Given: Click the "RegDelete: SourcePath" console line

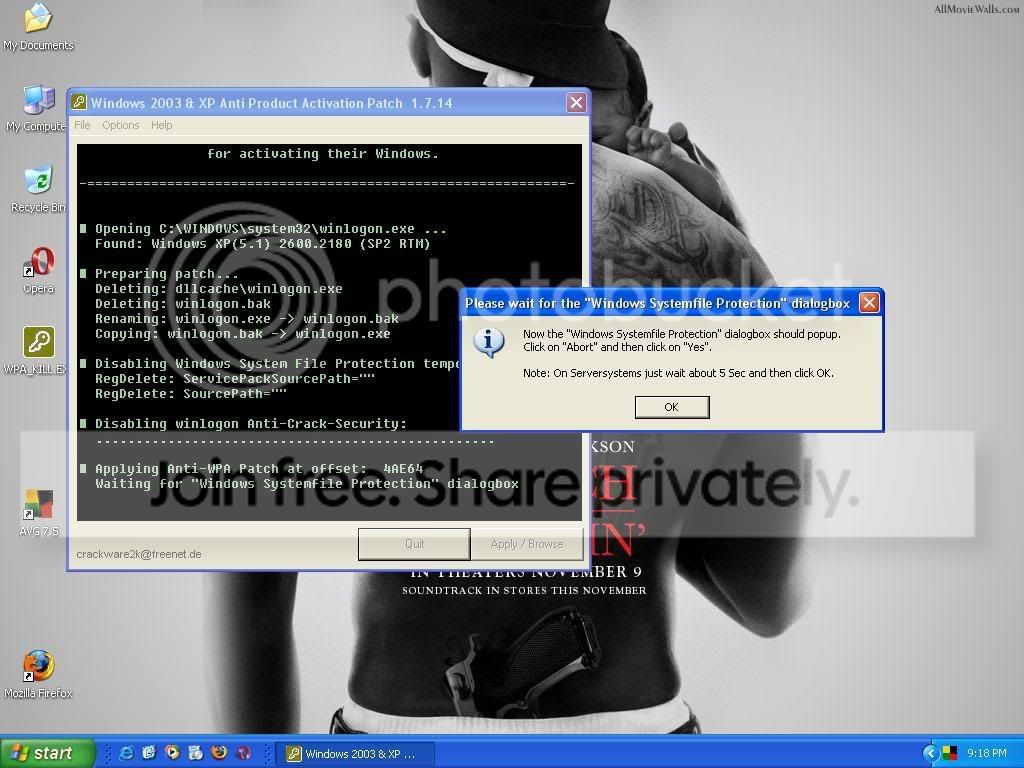Looking at the screenshot, I should click(x=191, y=394).
